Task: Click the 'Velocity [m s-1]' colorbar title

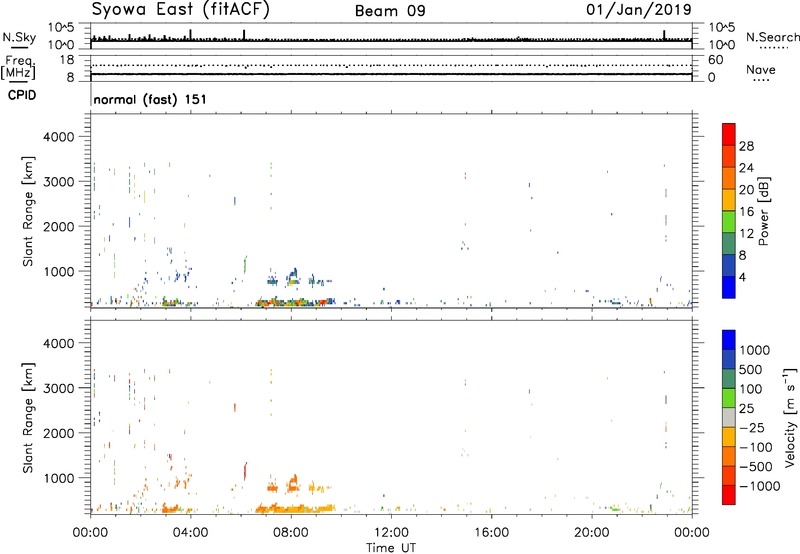Action: click(x=789, y=417)
